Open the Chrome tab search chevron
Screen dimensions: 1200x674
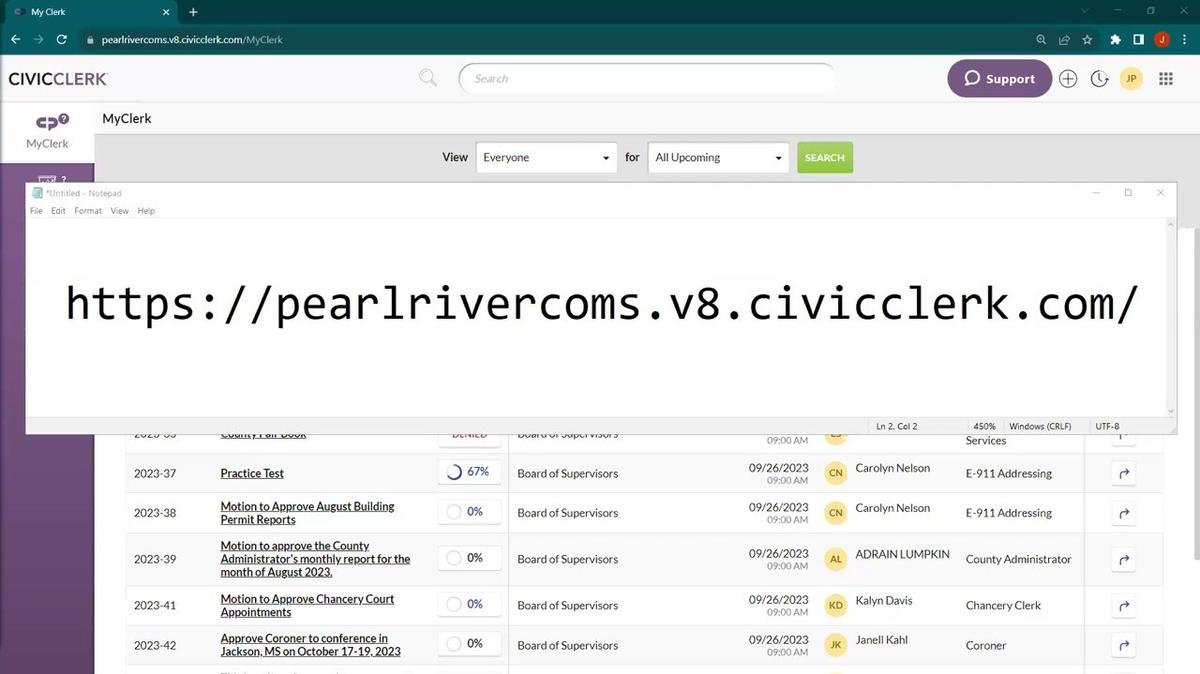(1087, 11)
